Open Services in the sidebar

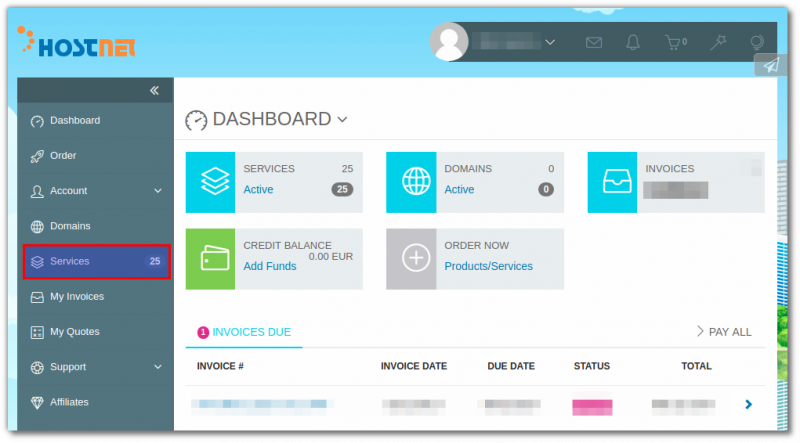pos(96,261)
